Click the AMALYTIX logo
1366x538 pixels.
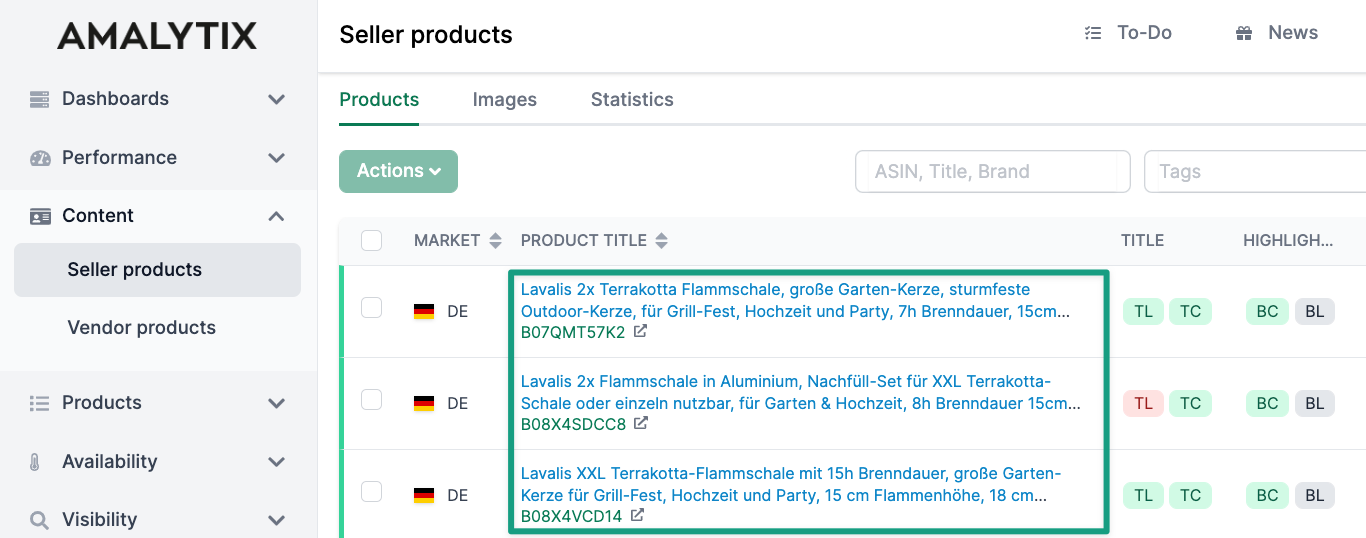pos(157,36)
